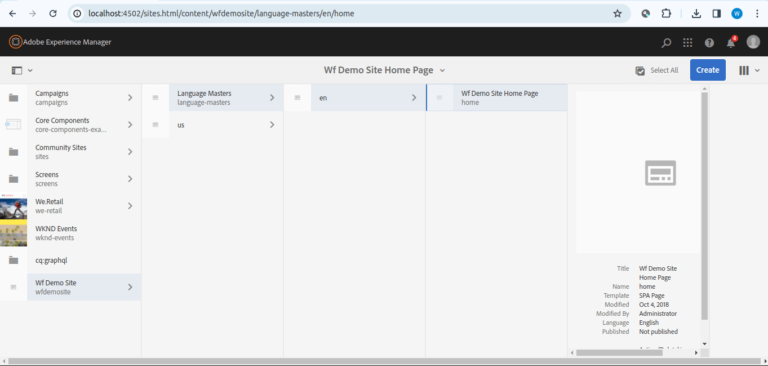
Task: Expand the Screens chevron
Action: coord(130,179)
